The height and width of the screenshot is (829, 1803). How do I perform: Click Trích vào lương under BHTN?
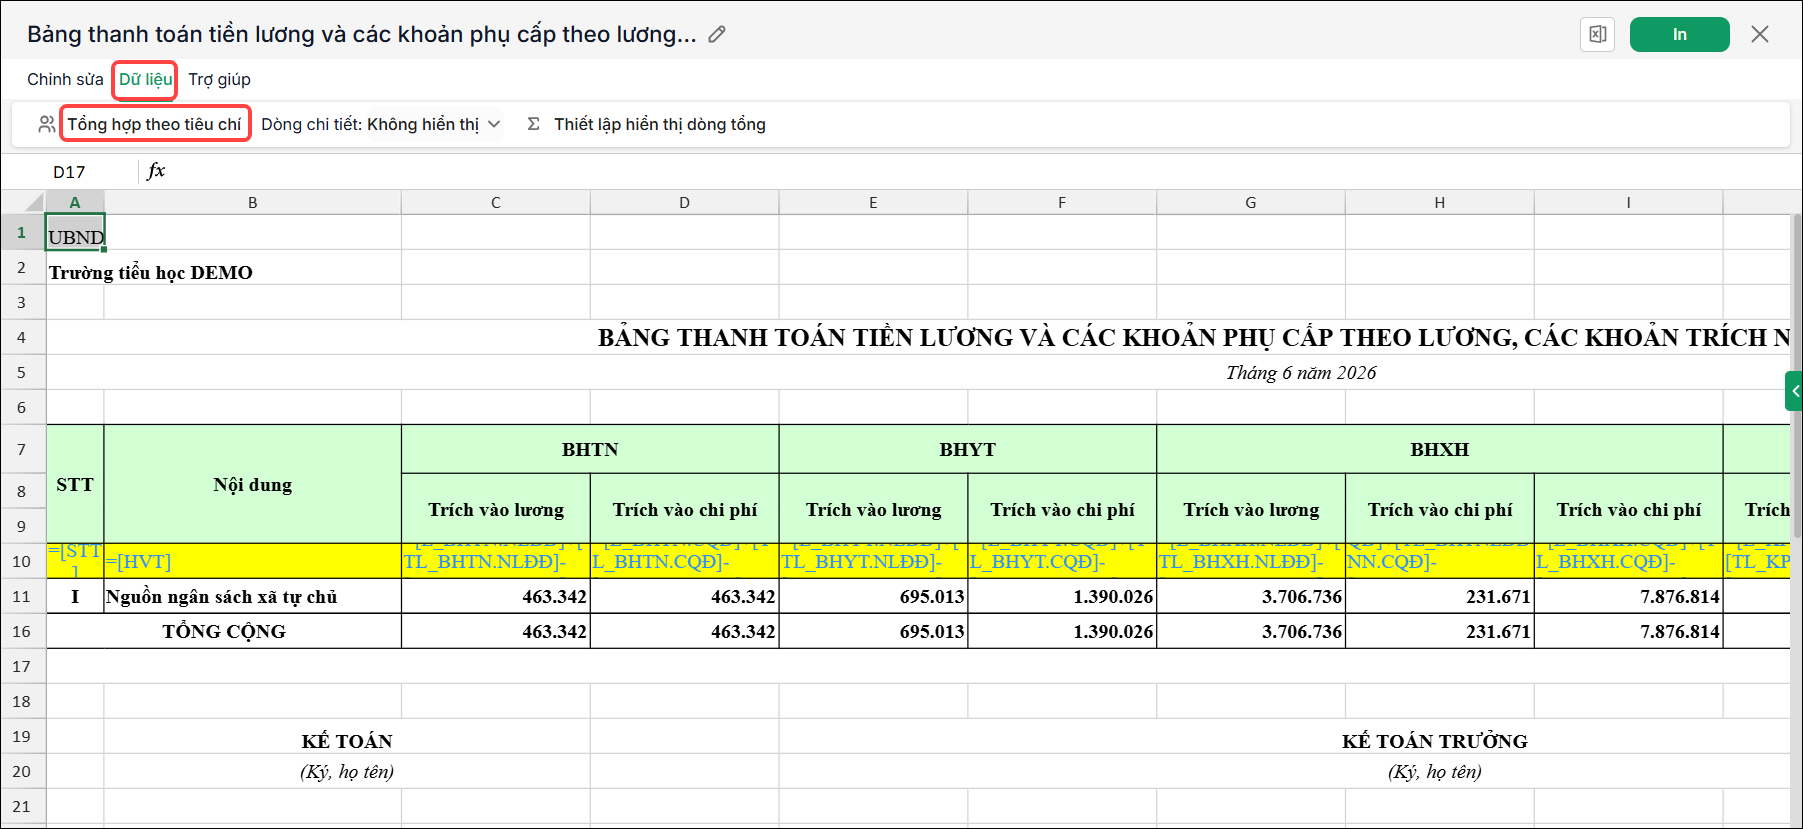coord(496,509)
